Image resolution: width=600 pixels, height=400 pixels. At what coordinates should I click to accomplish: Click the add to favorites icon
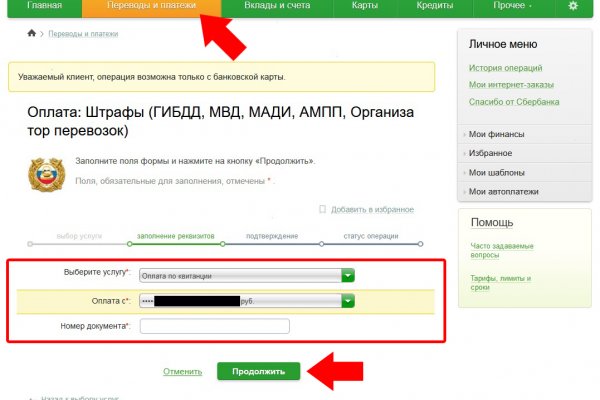(322, 209)
